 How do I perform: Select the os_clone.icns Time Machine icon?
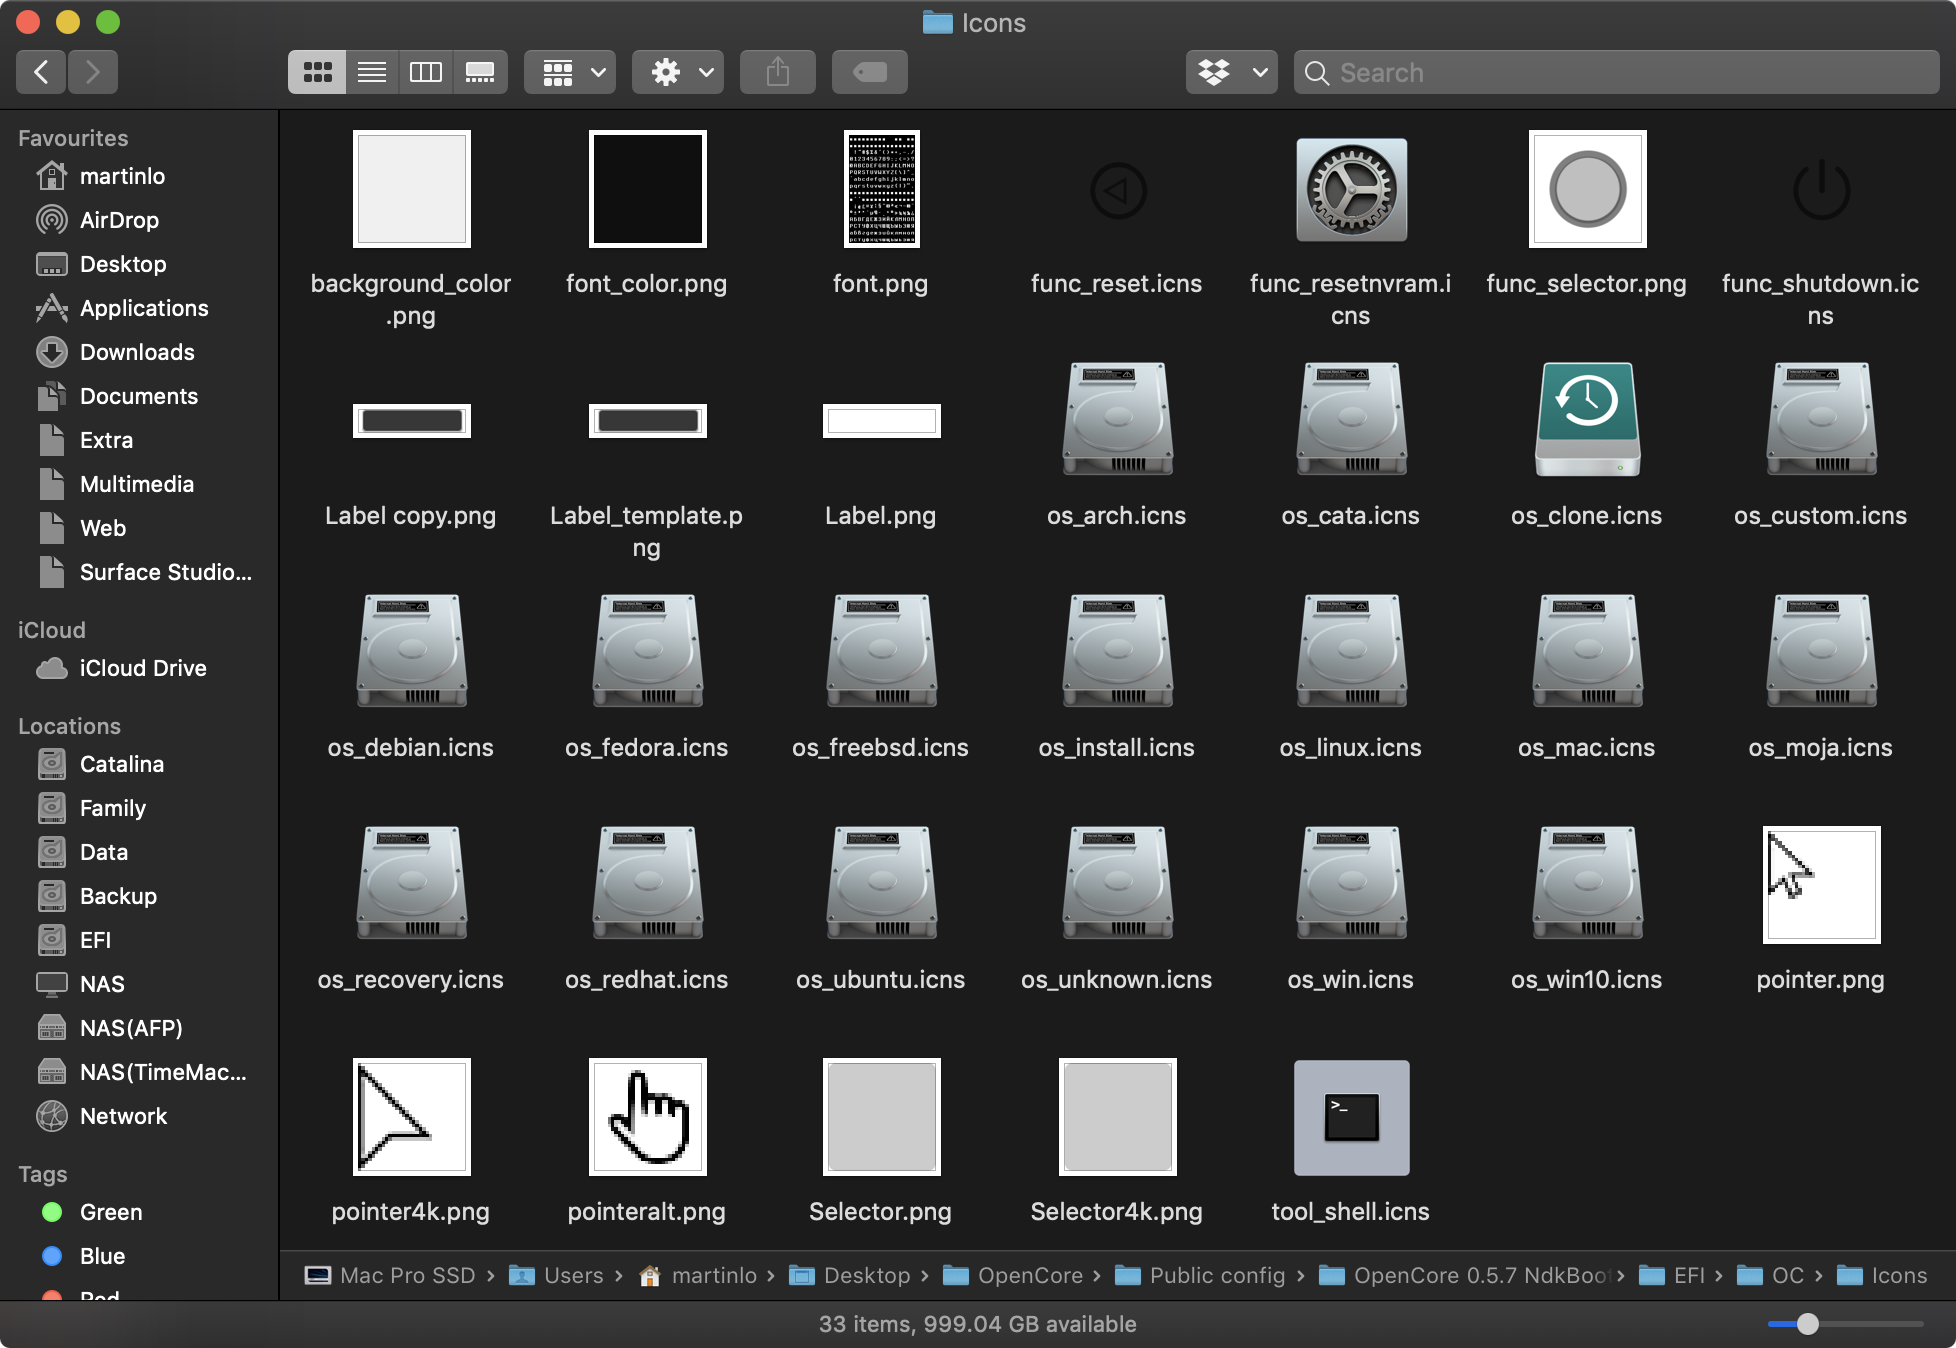(1587, 419)
